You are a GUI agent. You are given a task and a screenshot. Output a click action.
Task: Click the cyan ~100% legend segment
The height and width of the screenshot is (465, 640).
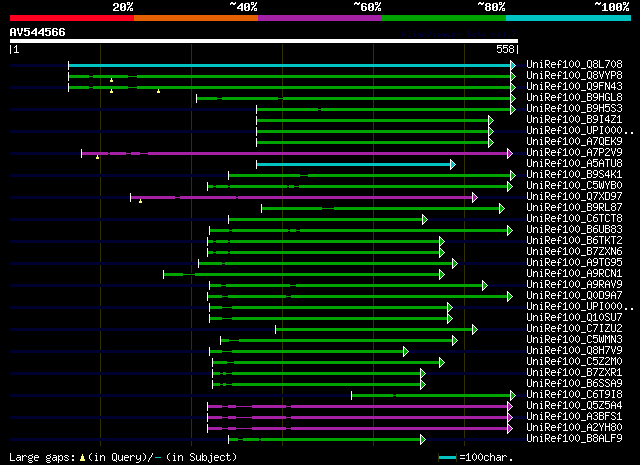point(568,18)
